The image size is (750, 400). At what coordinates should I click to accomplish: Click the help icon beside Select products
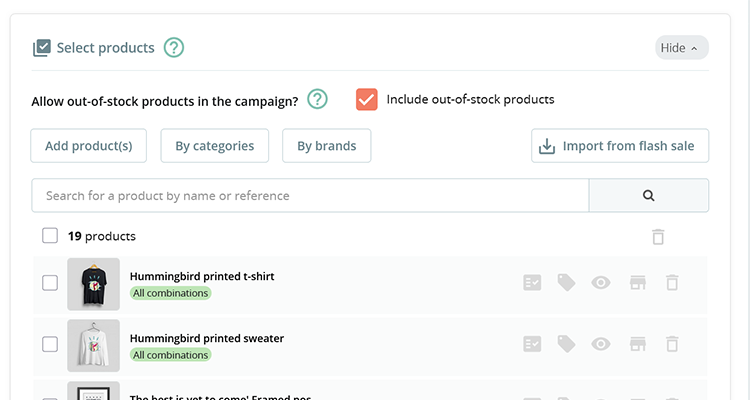coord(174,47)
